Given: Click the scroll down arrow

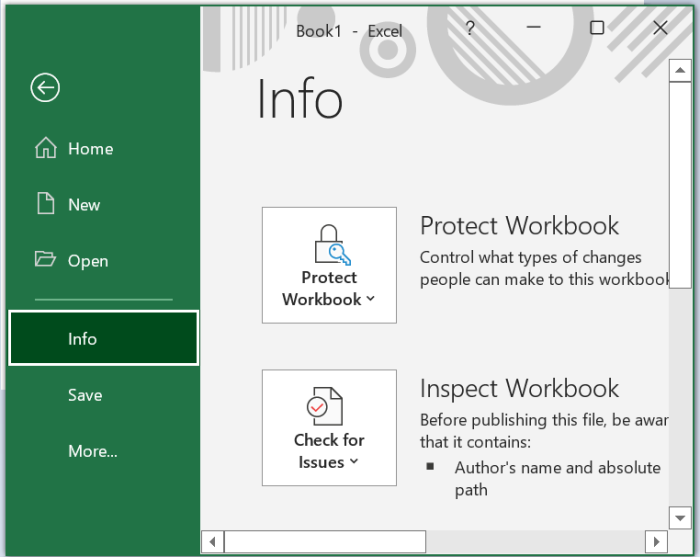Looking at the screenshot, I should pyautogui.click(x=680, y=518).
